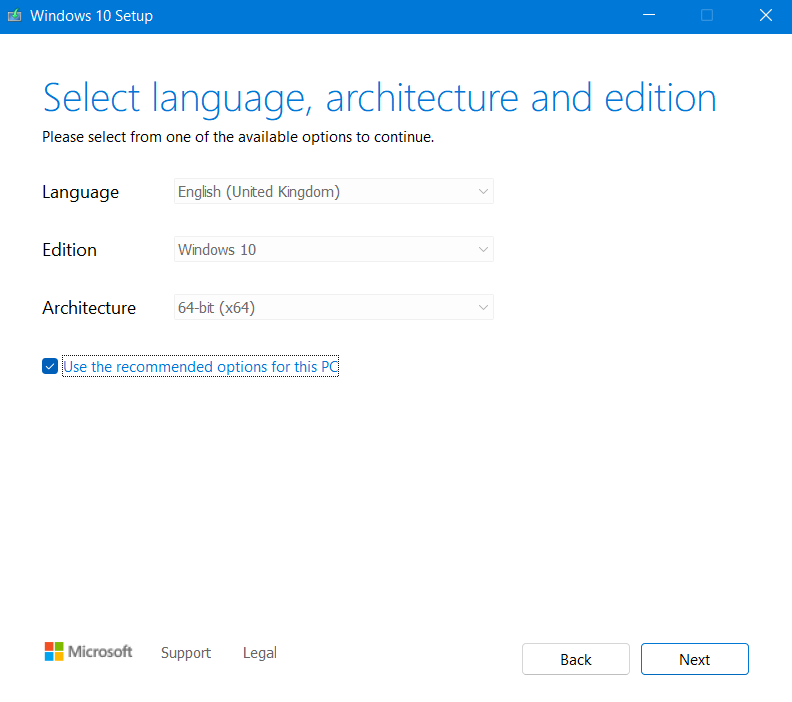Open the Language combo box showing English (United Kingdom)

[x=333, y=192]
